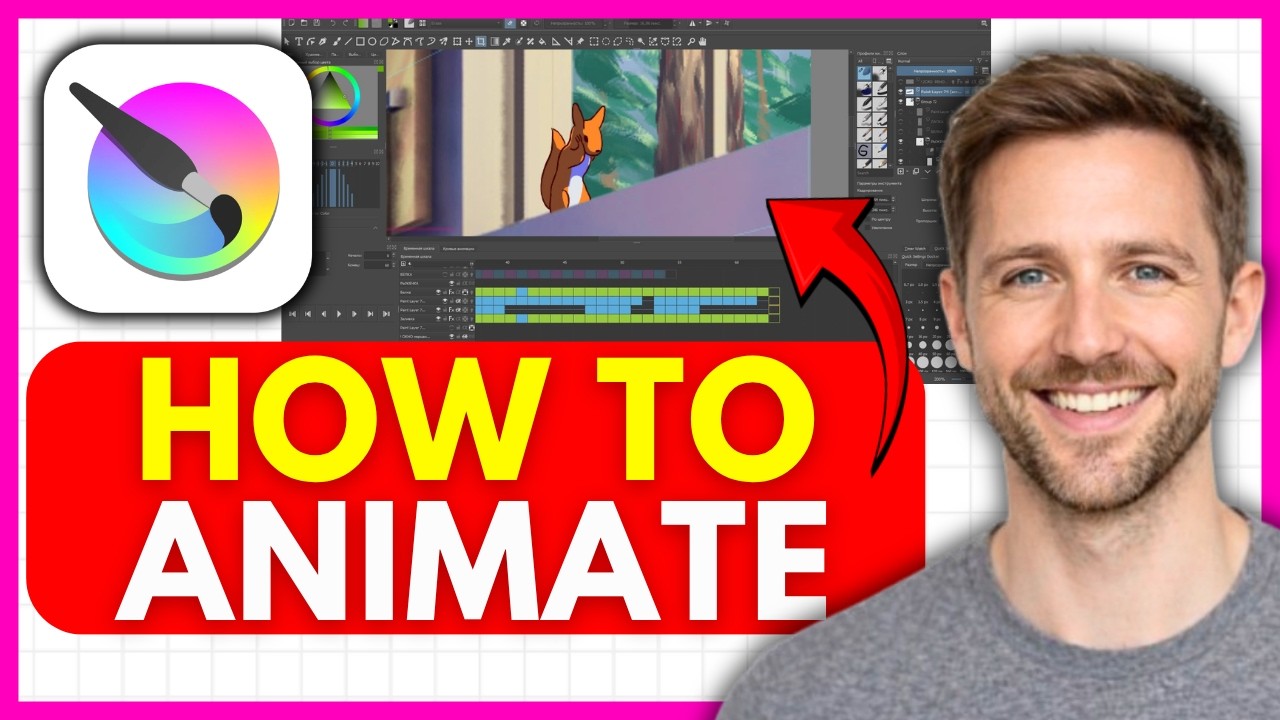This screenshot has width=1280, height=720.
Task: Select the Rectangle shape tool
Action: pyautogui.click(x=360, y=42)
